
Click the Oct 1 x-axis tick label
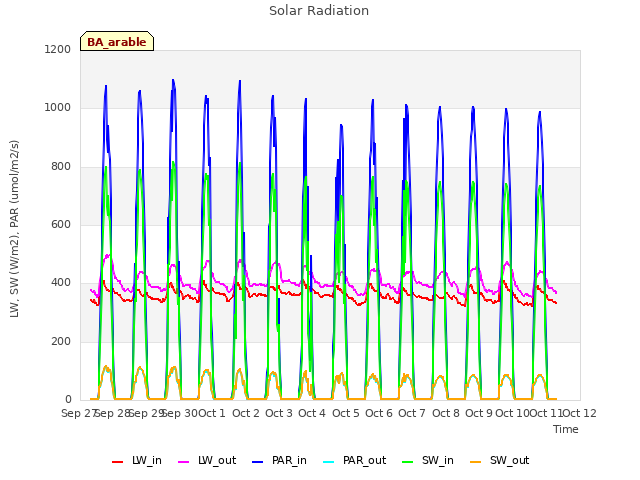(212, 413)
